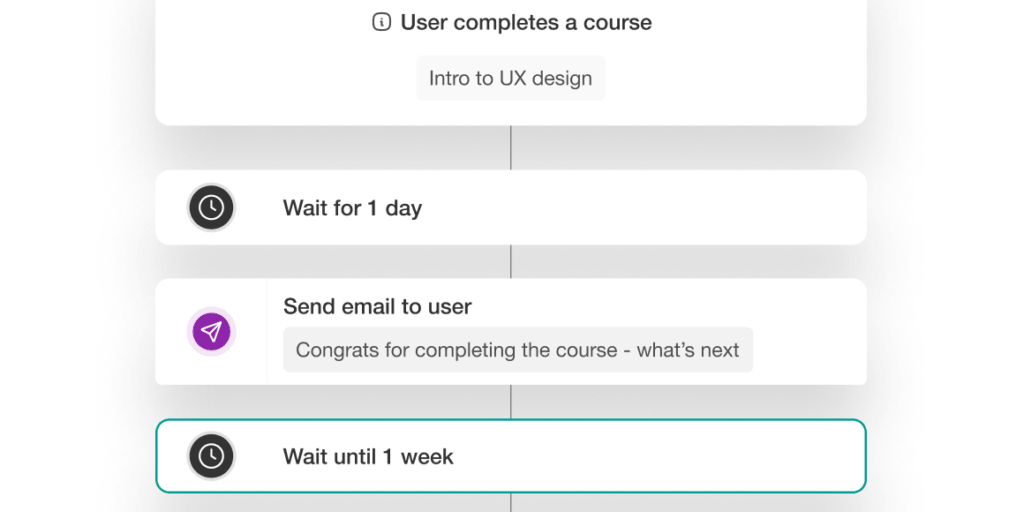Click the connector between trigger and Wait for 1 day
Image resolution: width=1024 pixels, height=512 pixels.
[511, 147]
